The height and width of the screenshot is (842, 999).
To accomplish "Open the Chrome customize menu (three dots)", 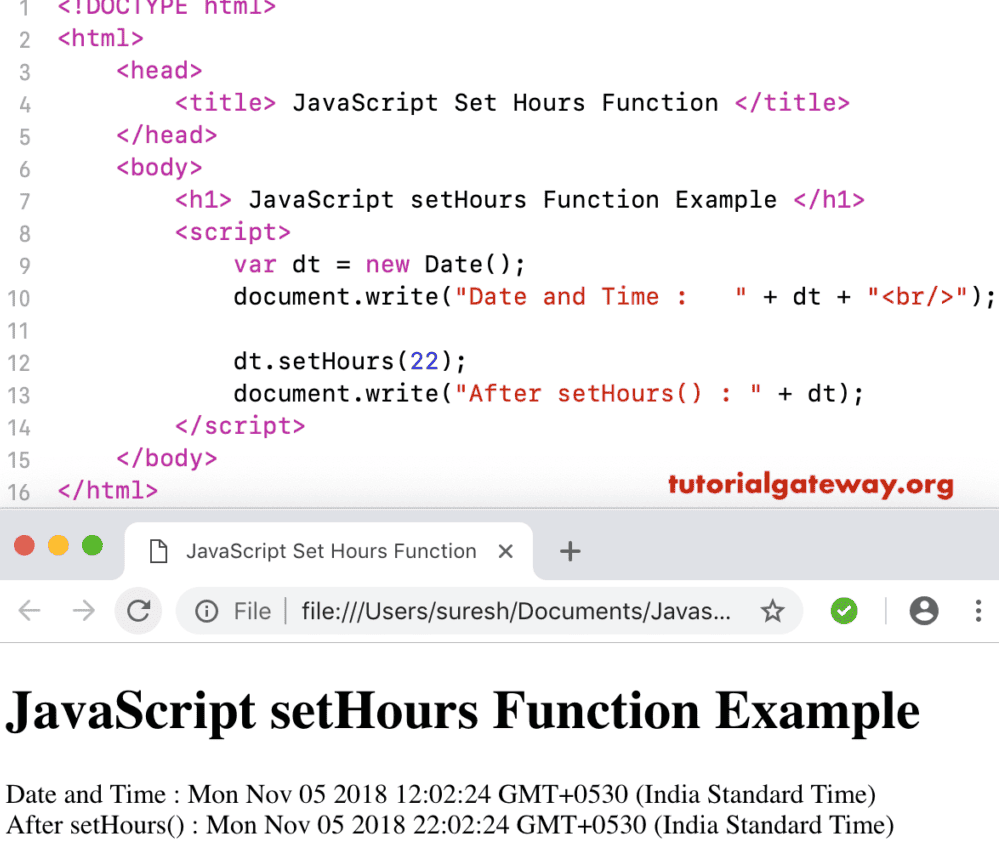I will coord(977,610).
